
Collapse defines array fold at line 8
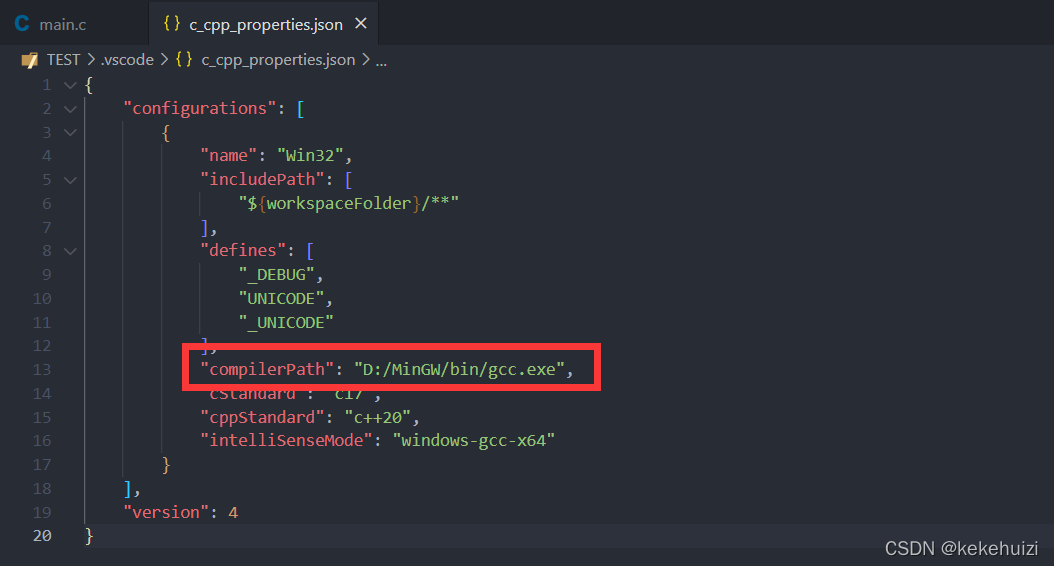[x=70, y=251]
